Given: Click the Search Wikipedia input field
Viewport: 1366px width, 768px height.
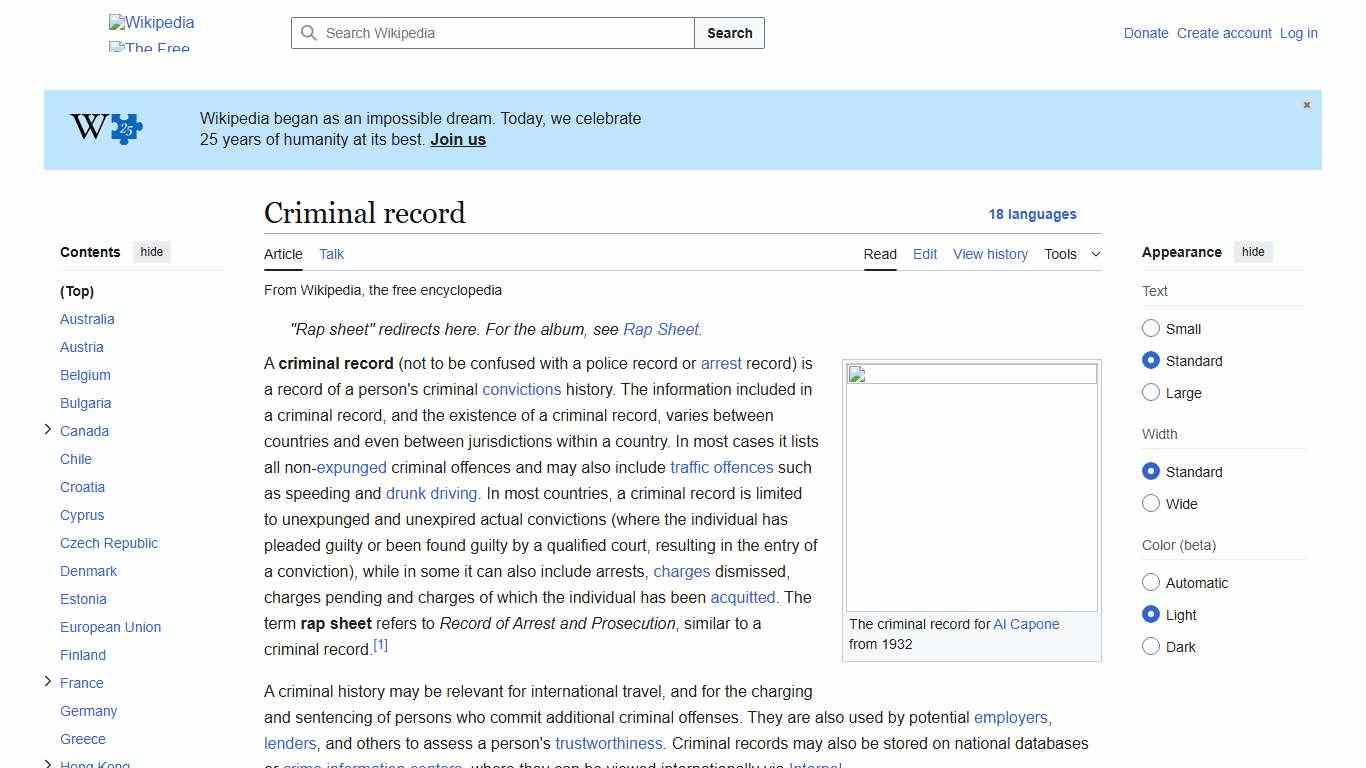Looking at the screenshot, I should [491, 33].
